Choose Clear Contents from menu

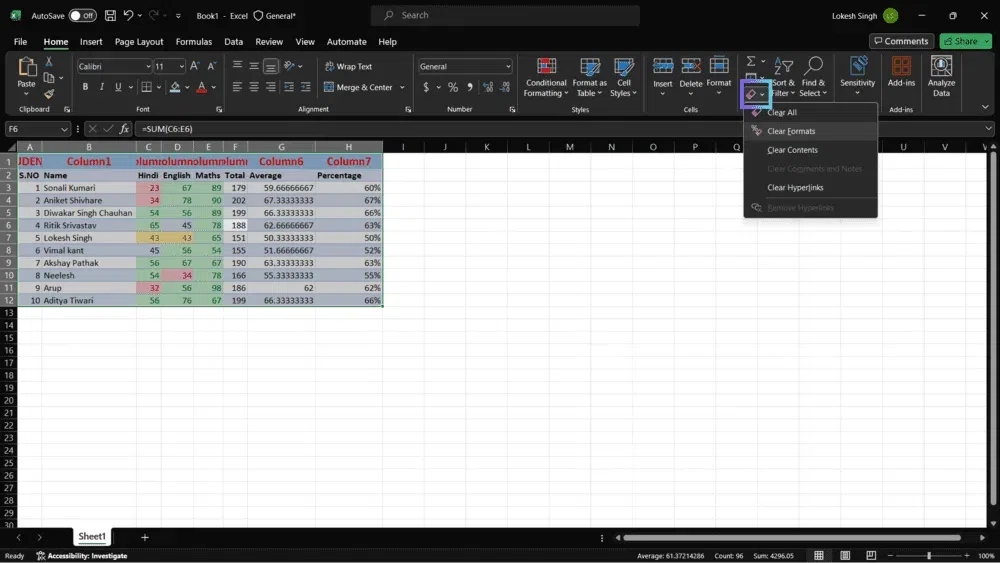(x=810, y=150)
